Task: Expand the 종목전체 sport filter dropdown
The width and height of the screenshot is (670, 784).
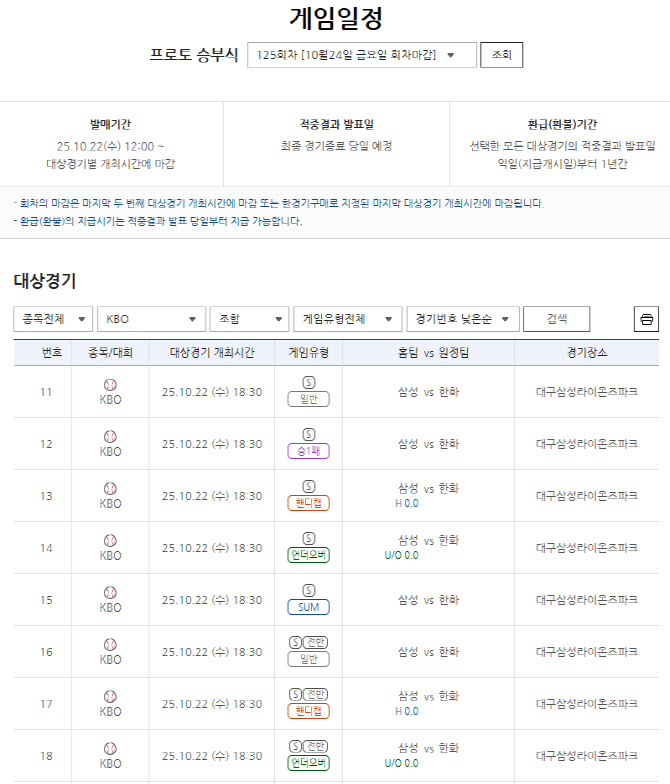Action: [53, 319]
